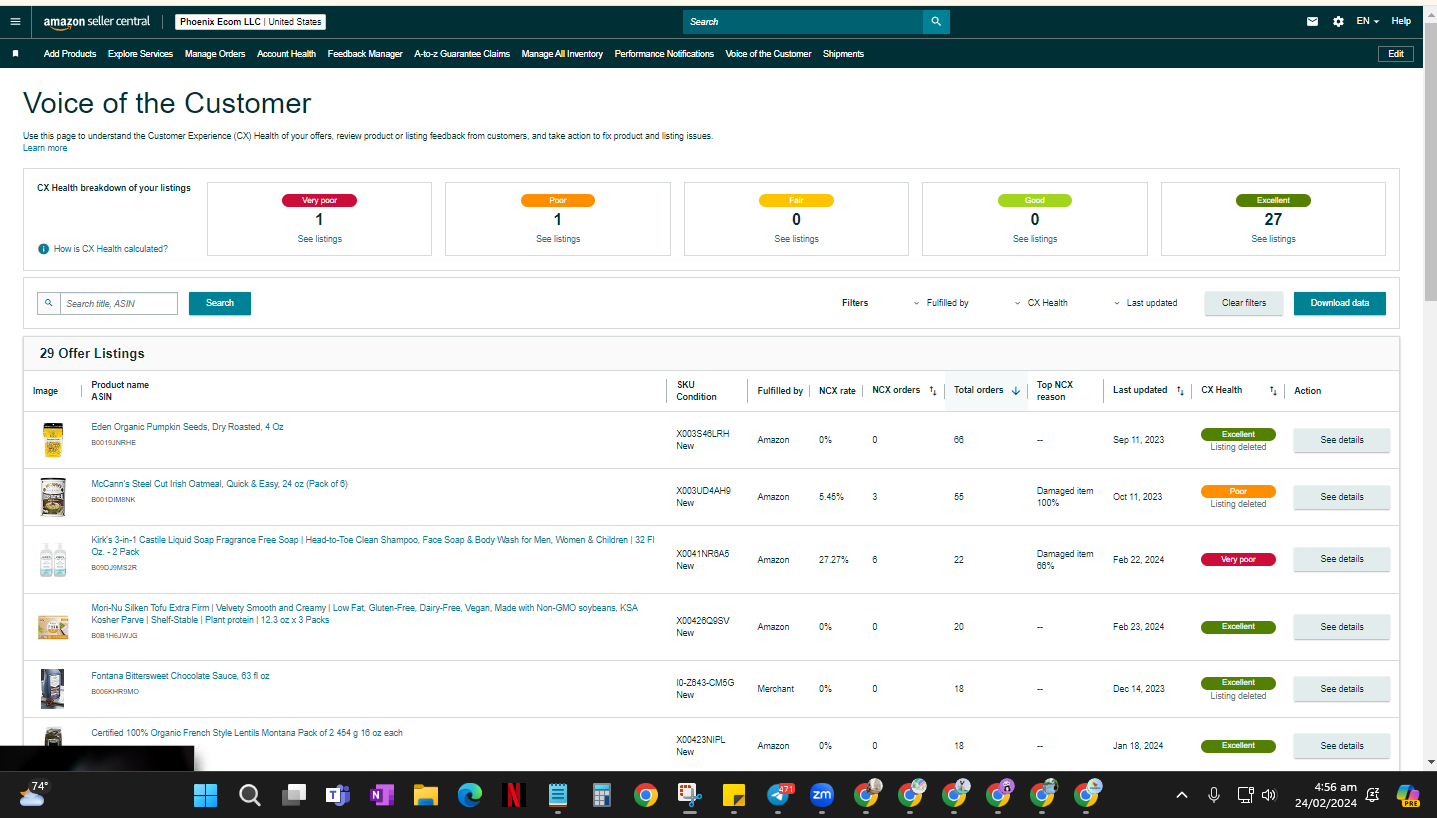
Task: Open Microsoft Edge from the taskbar
Action: pos(469,796)
